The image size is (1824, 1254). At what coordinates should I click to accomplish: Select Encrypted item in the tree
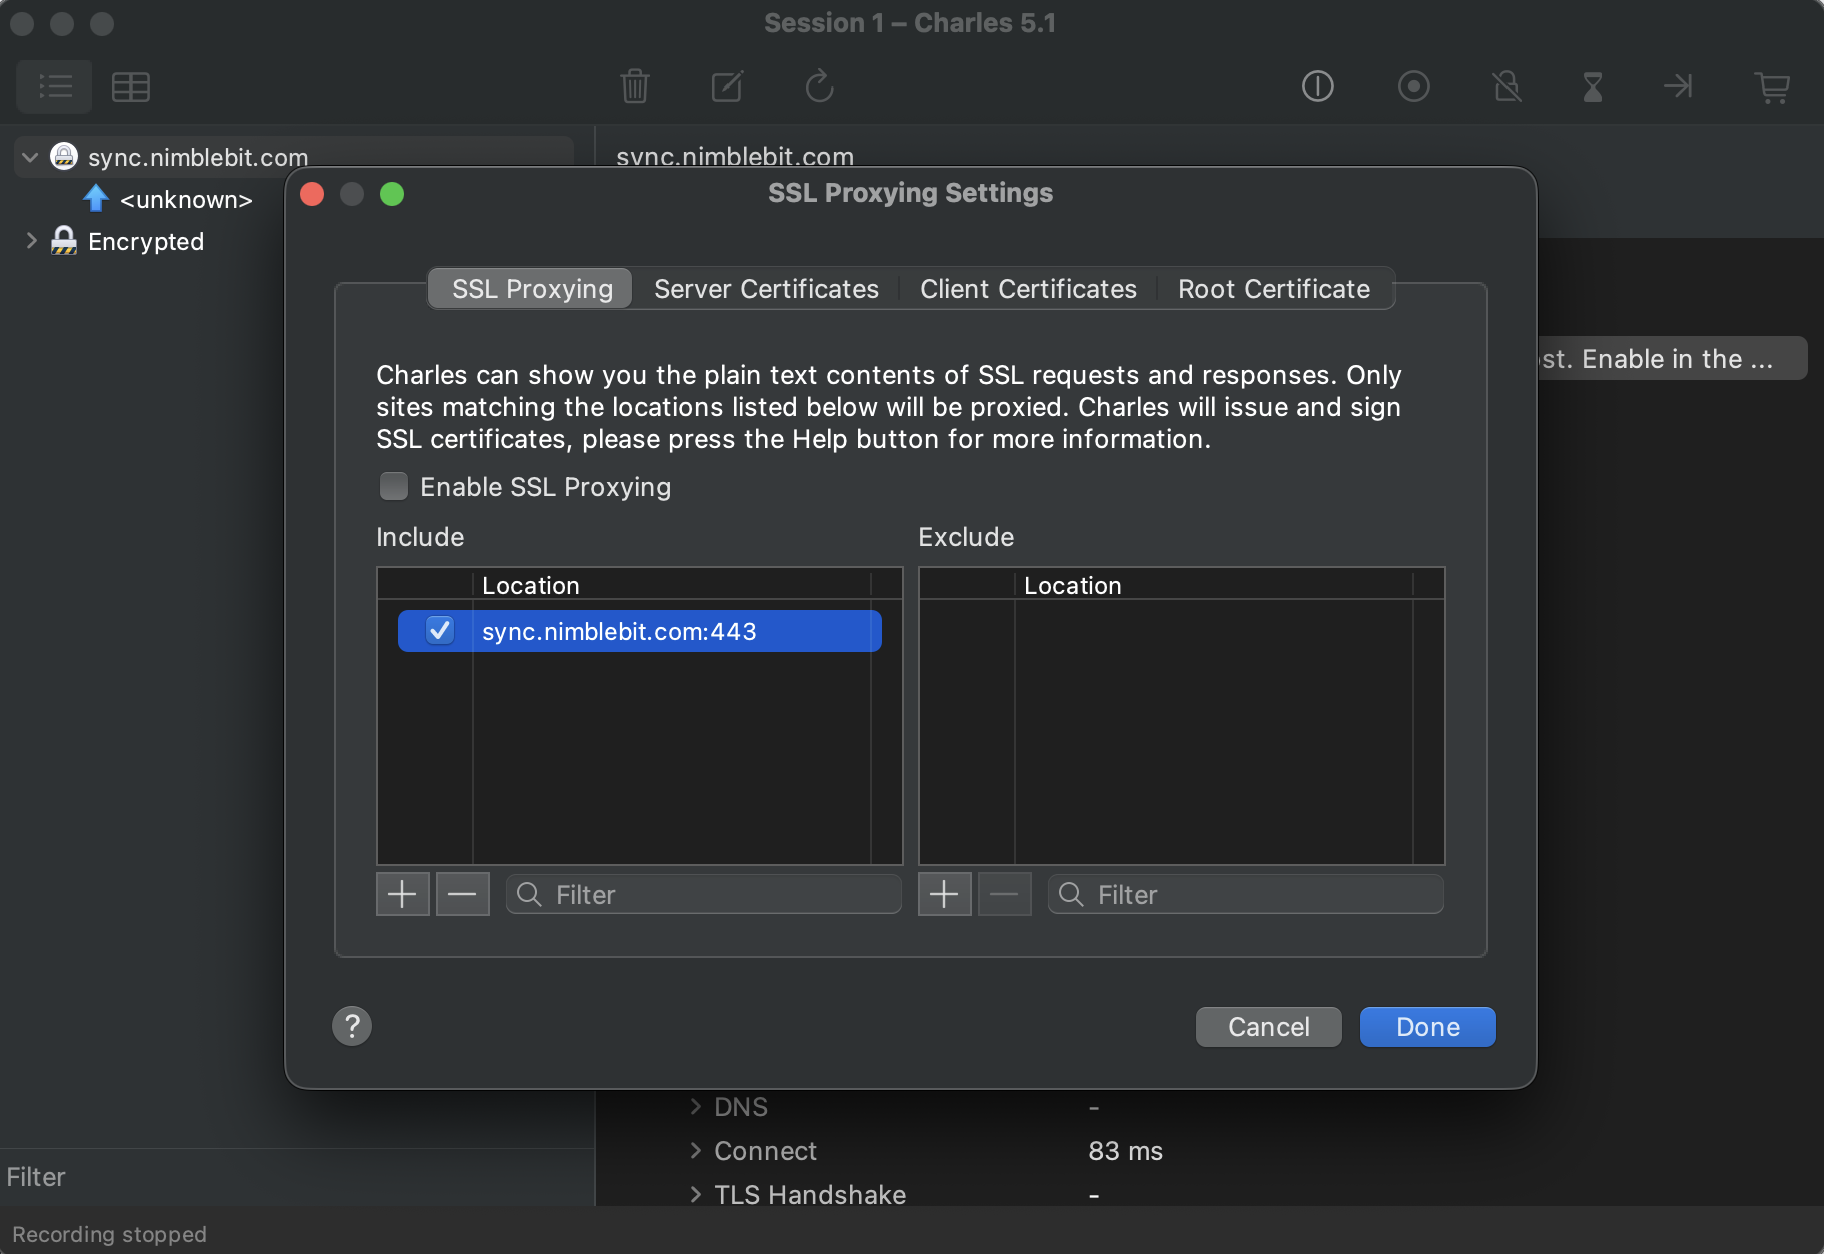(x=146, y=241)
